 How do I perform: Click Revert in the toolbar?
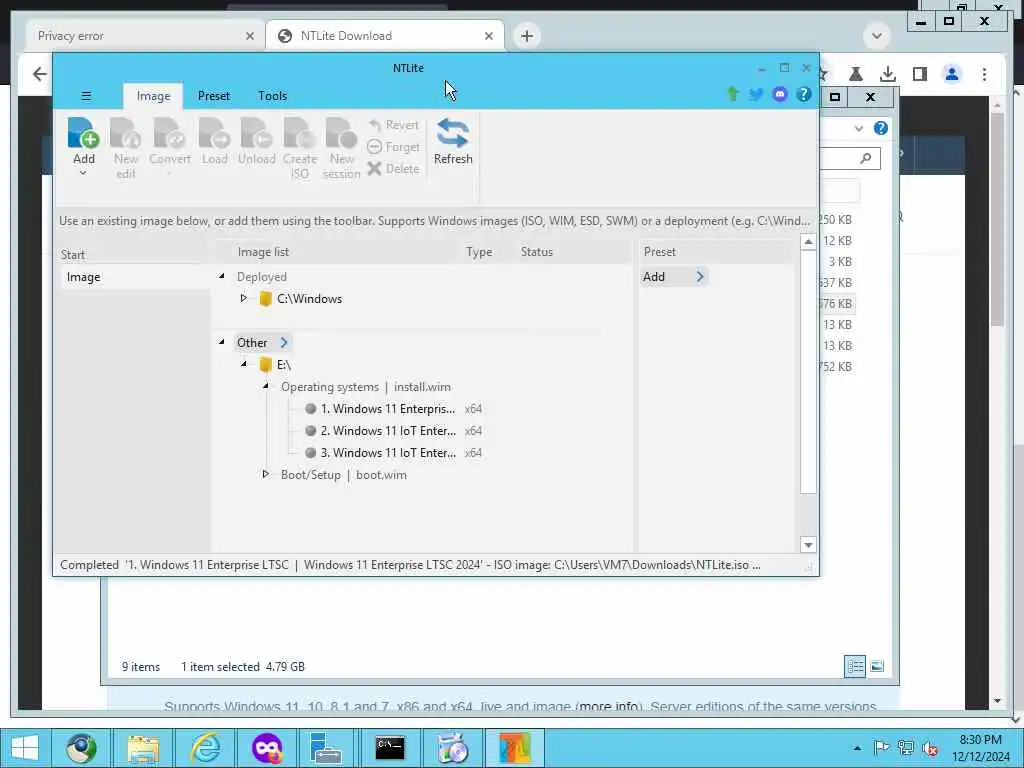393,125
